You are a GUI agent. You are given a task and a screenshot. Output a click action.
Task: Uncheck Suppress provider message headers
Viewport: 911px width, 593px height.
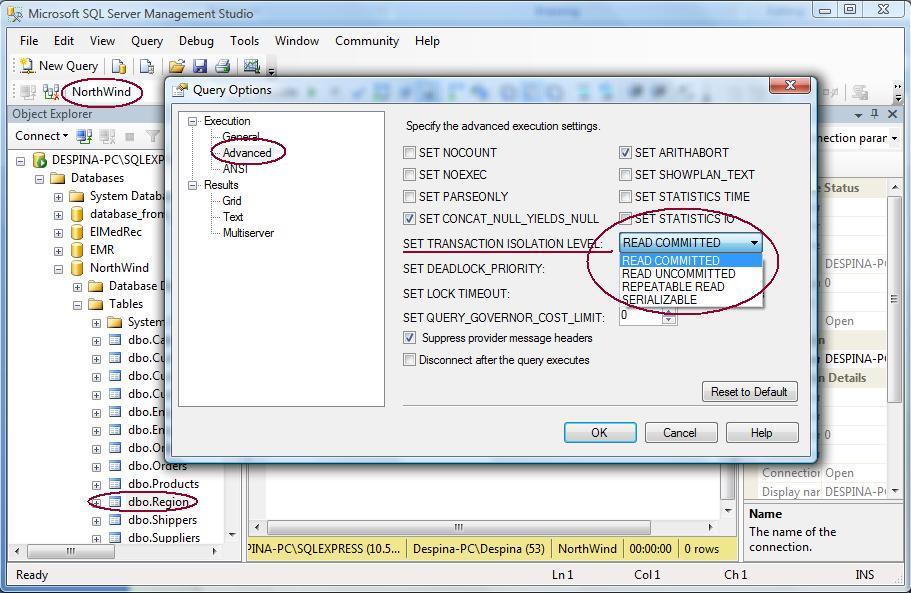[410, 338]
